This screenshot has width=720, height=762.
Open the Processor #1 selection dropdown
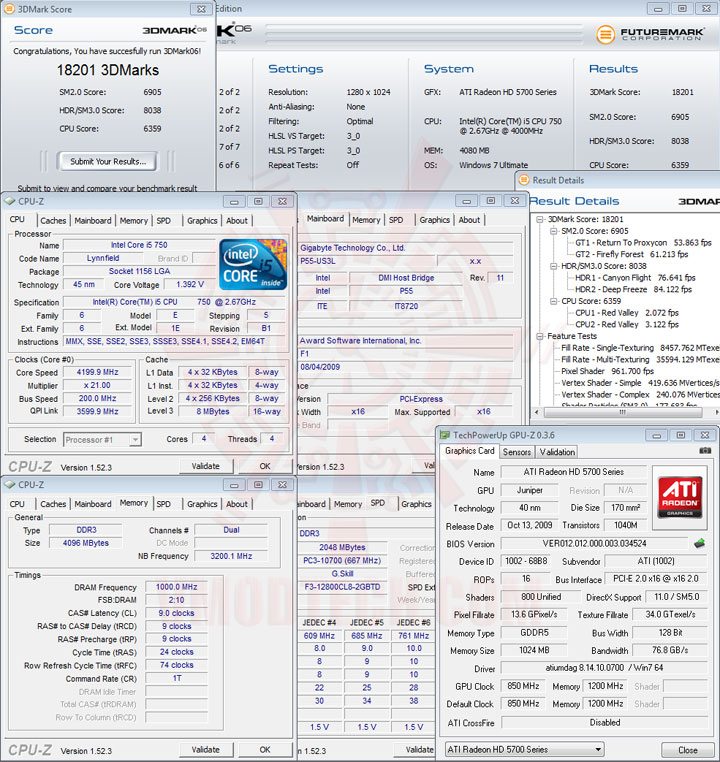pyautogui.click(x=136, y=439)
